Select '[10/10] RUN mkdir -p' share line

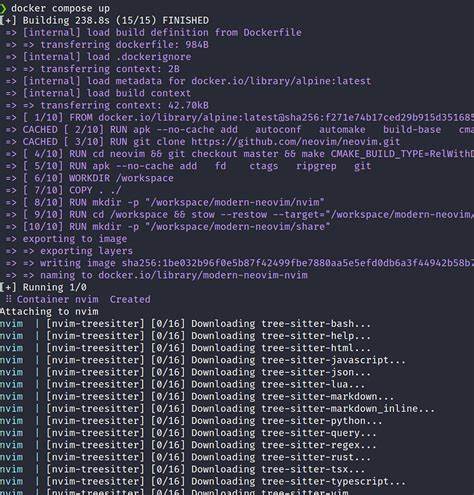coord(168,227)
